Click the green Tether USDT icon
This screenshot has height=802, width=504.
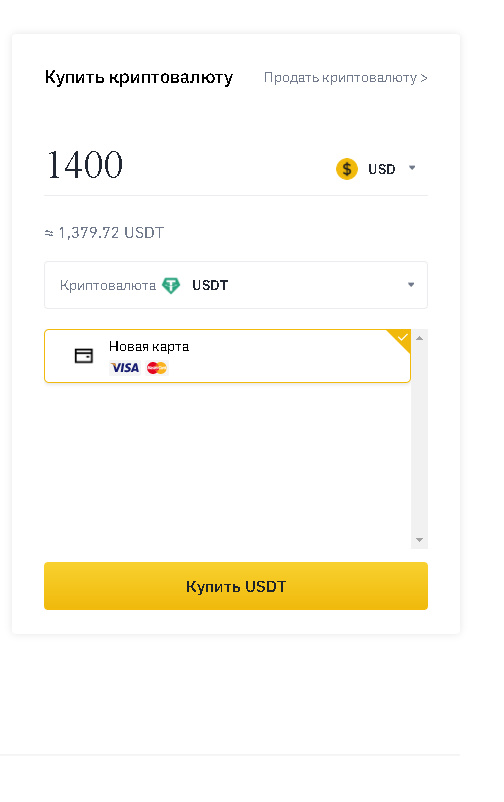coord(171,285)
